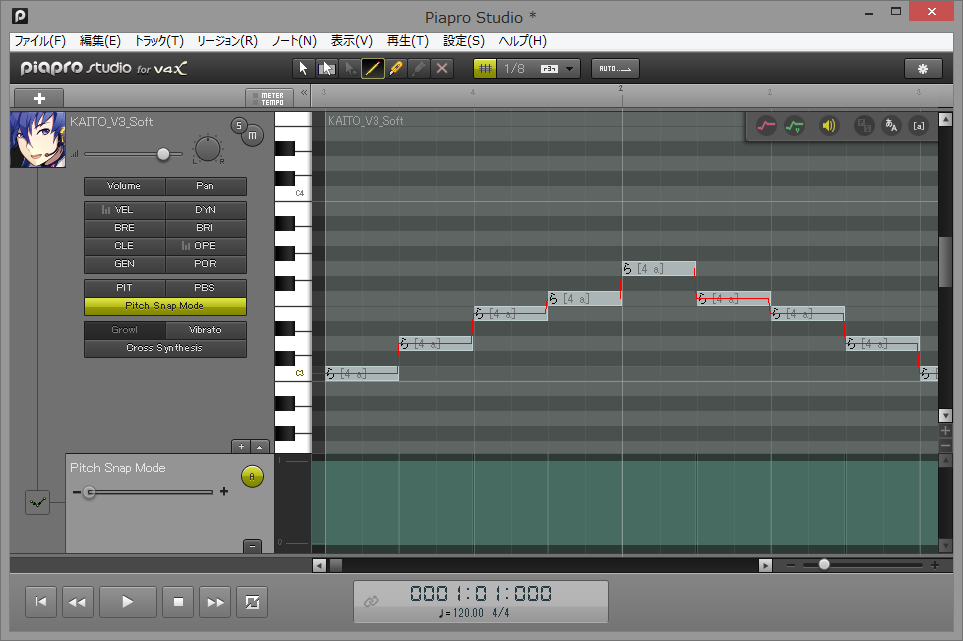
Task: Toggle the yellow speaker note preview
Action: (828, 126)
